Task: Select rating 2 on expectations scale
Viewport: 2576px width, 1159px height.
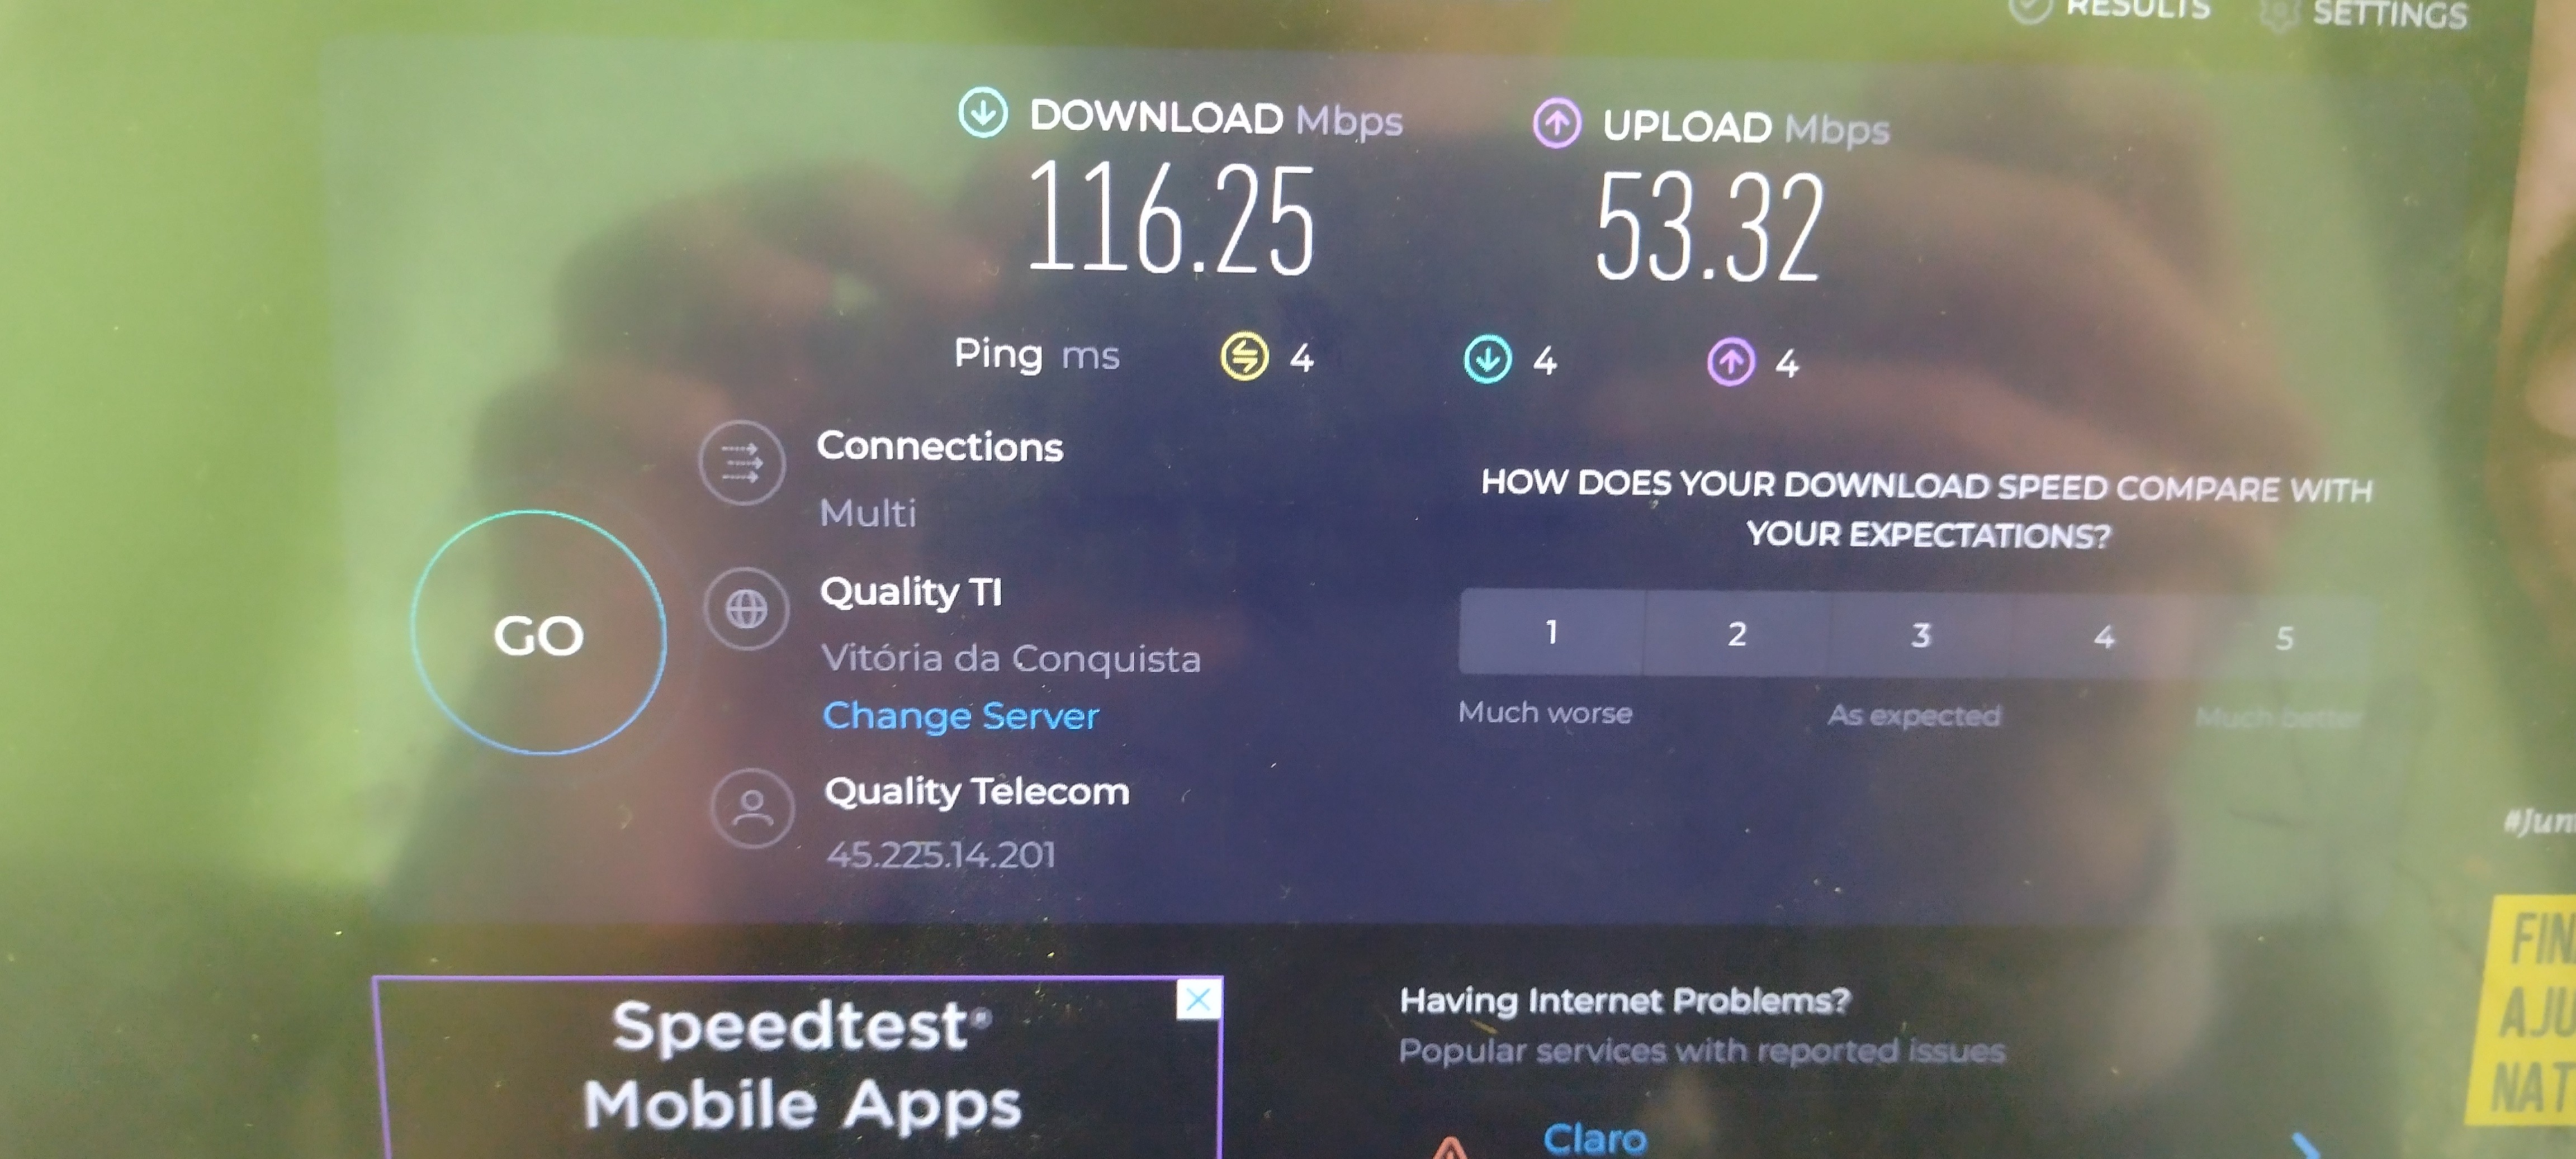Action: click(1737, 633)
